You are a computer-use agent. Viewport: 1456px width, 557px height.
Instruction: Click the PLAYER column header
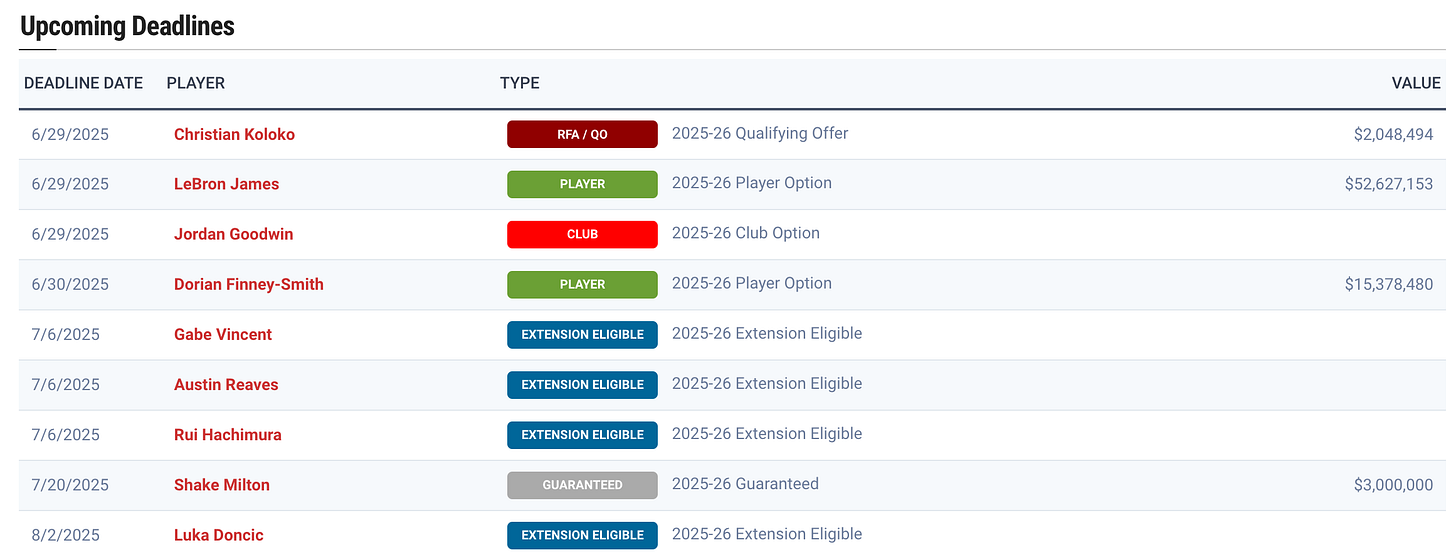195,83
